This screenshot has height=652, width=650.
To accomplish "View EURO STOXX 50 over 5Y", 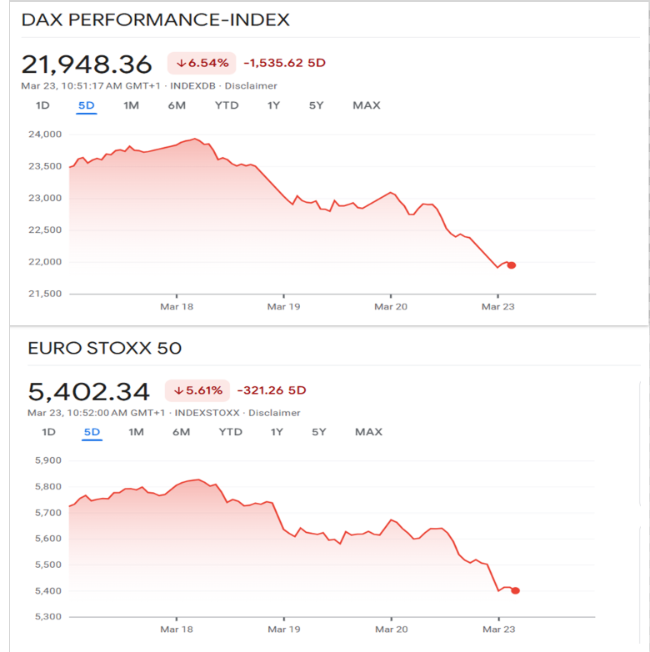I will point(318,432).
